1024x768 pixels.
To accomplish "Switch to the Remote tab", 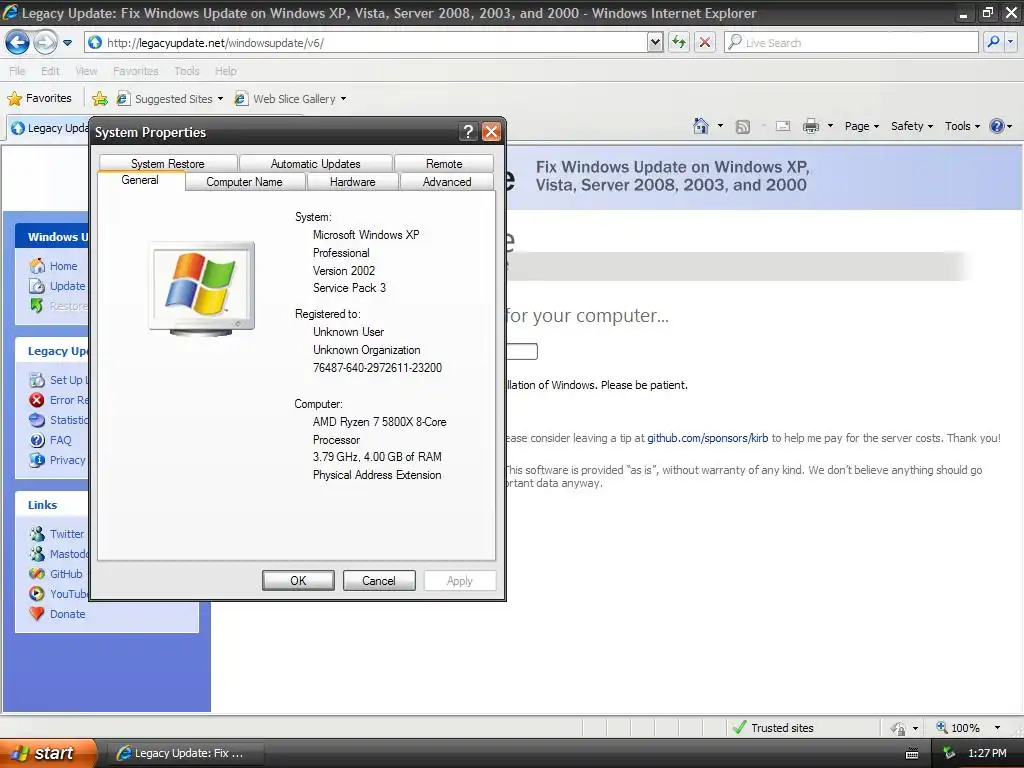I will [x=444, y=163].
